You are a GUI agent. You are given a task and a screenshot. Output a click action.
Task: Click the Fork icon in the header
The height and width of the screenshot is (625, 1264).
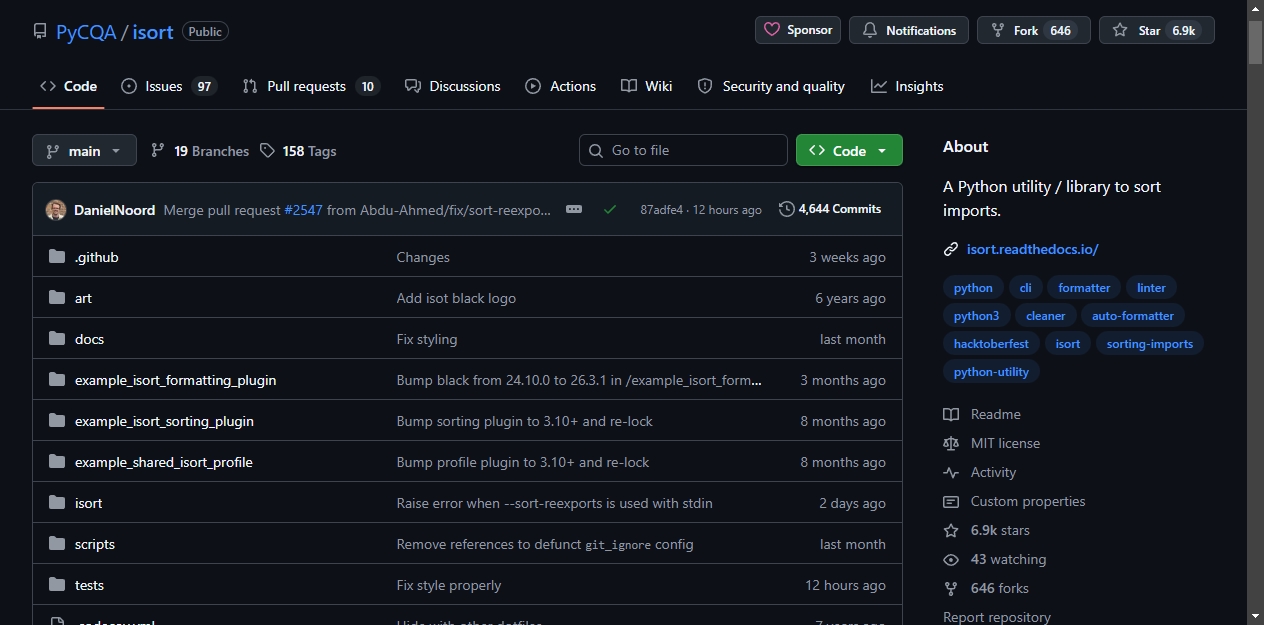coord(997,30)
